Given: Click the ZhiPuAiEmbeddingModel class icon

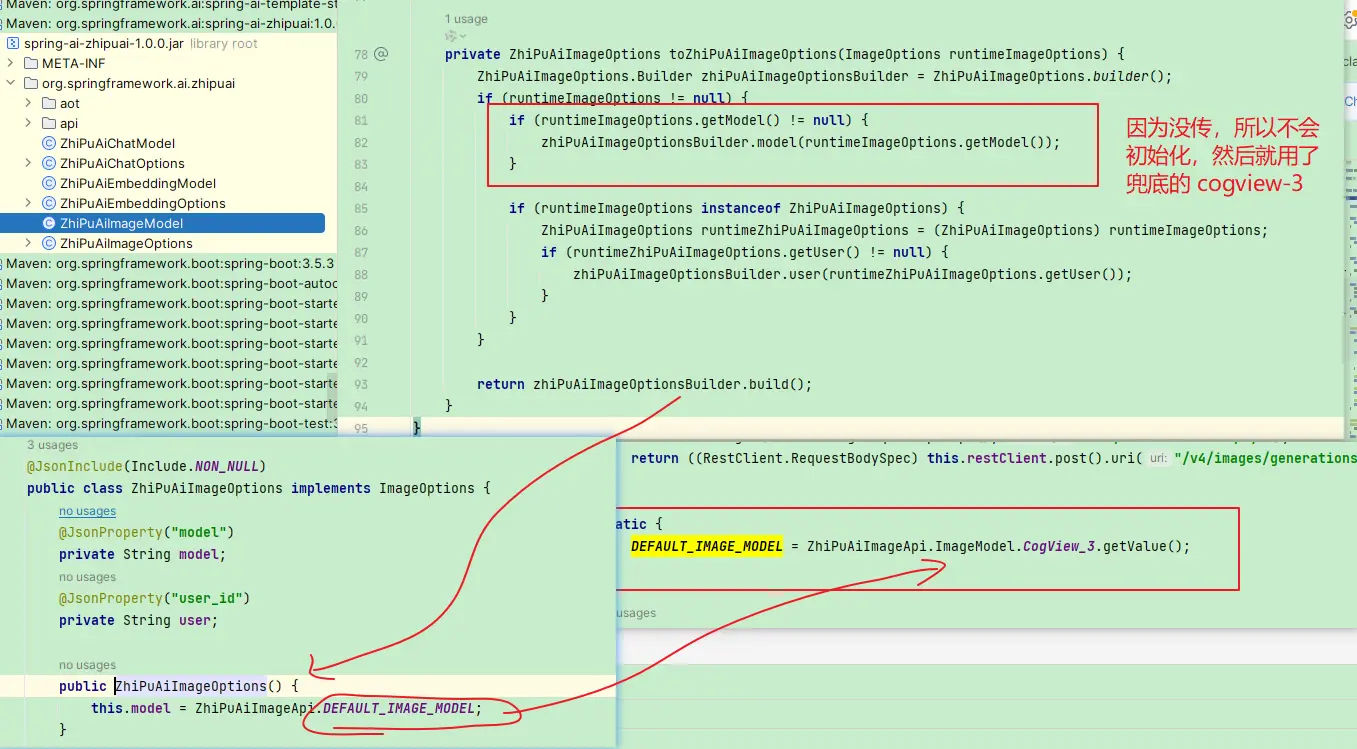Looking at the screenshot, I should (49, 184).
